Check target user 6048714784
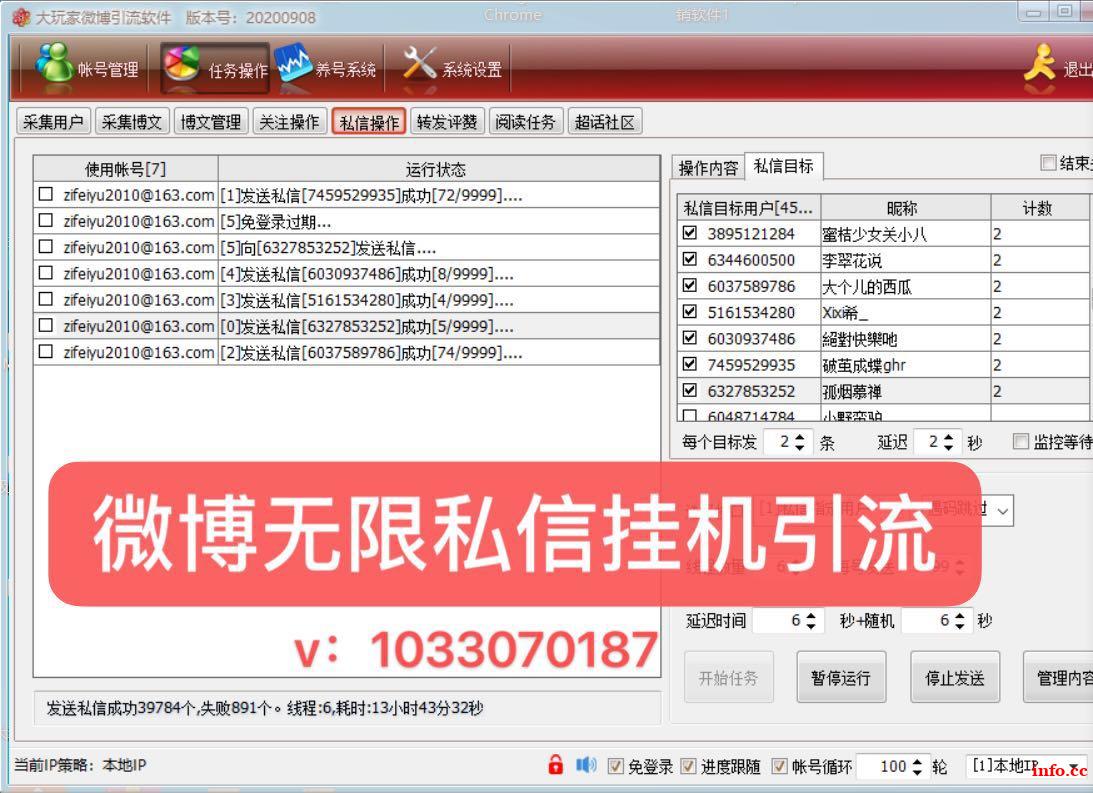The width and height of the screenshot is (1093, 793). pyautogui.click(x=690, y=416)
